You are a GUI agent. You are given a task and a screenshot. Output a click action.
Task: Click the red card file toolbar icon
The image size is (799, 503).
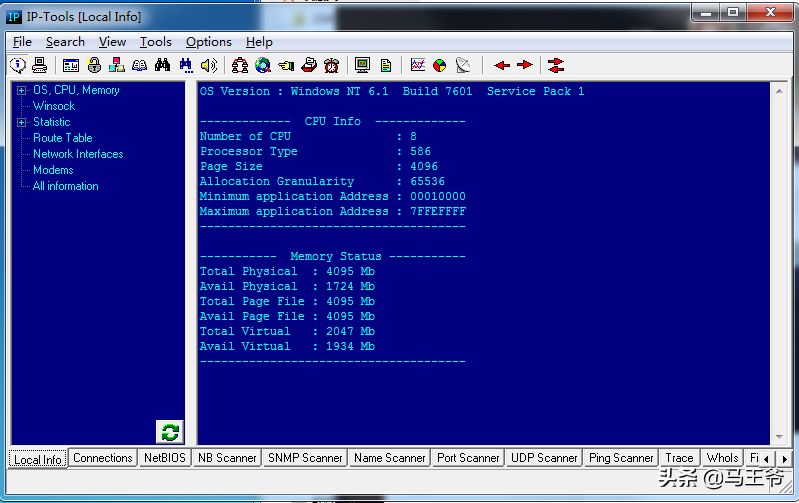coord(309,65)
